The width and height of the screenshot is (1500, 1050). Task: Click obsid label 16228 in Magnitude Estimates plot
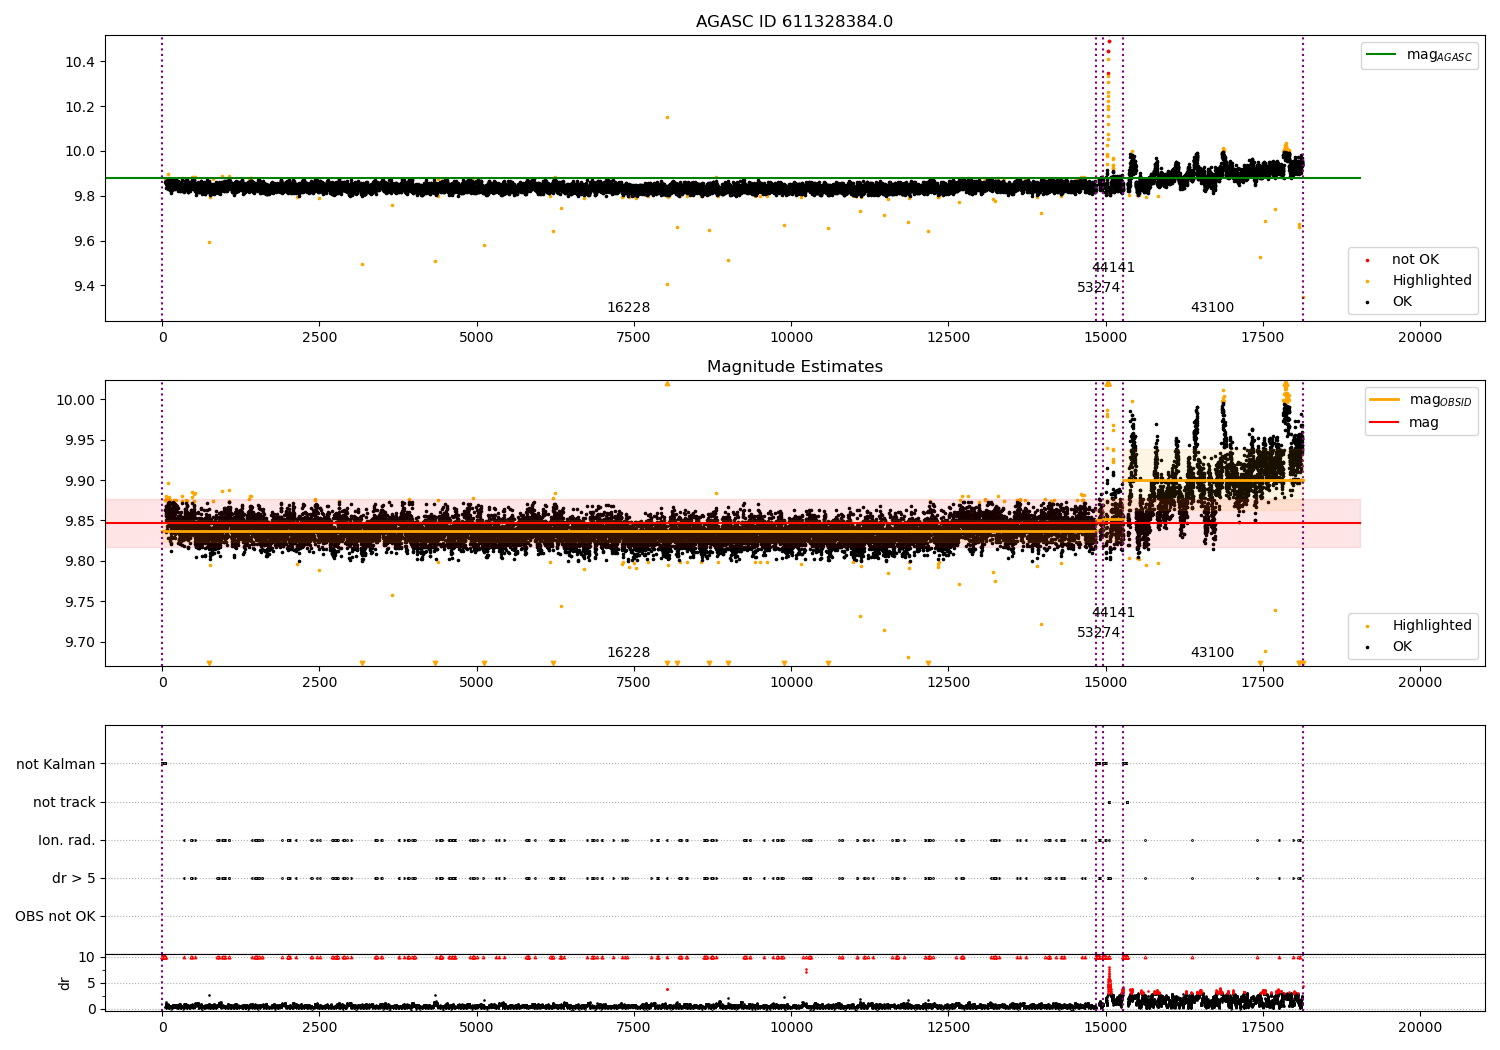tap(628, 653)
